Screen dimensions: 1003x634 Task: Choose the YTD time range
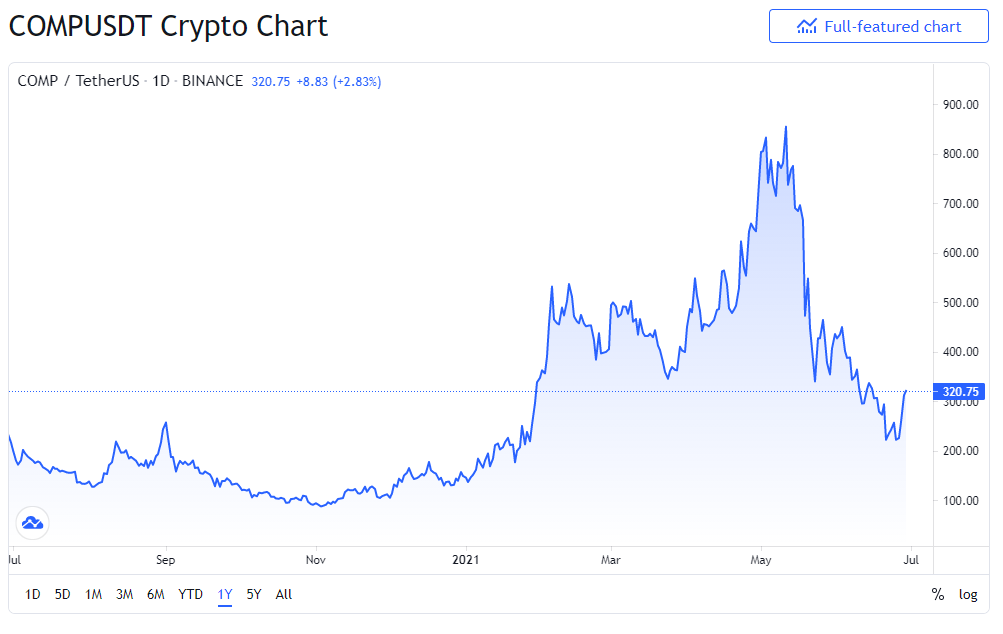coord(190,594)
